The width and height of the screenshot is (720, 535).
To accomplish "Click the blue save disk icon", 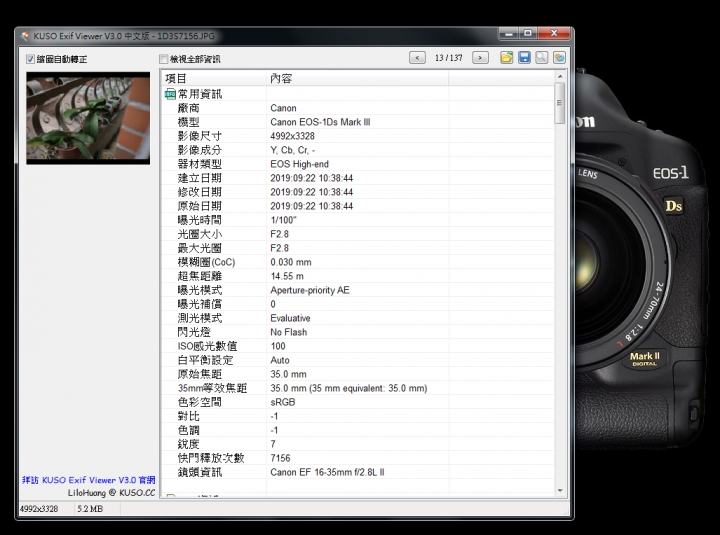I will (x=524, y=57).
